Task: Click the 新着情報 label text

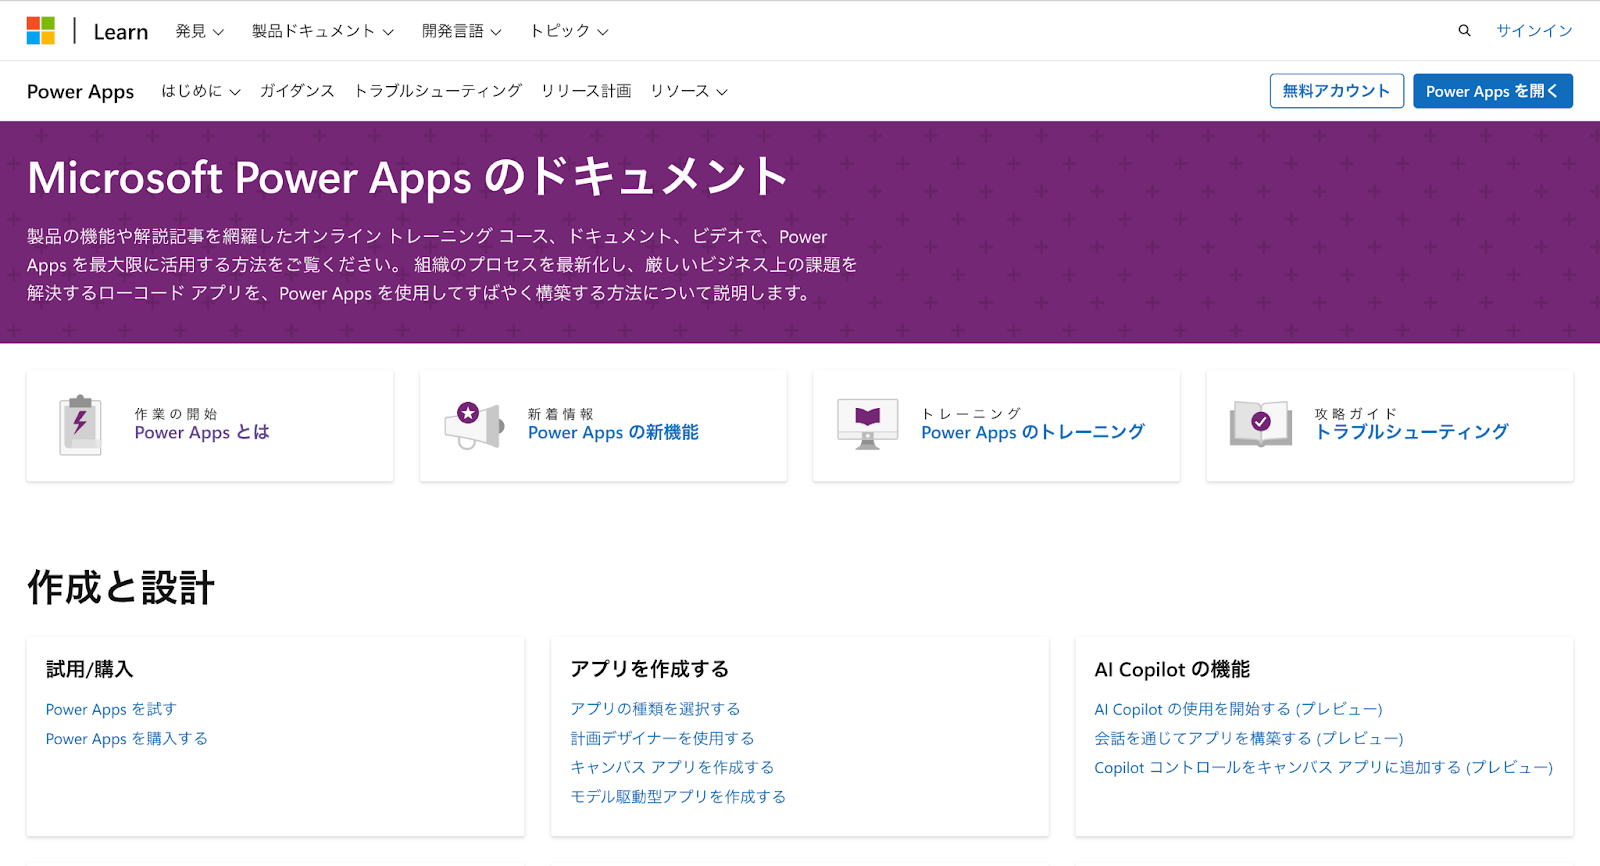Action: coord(561,414)
